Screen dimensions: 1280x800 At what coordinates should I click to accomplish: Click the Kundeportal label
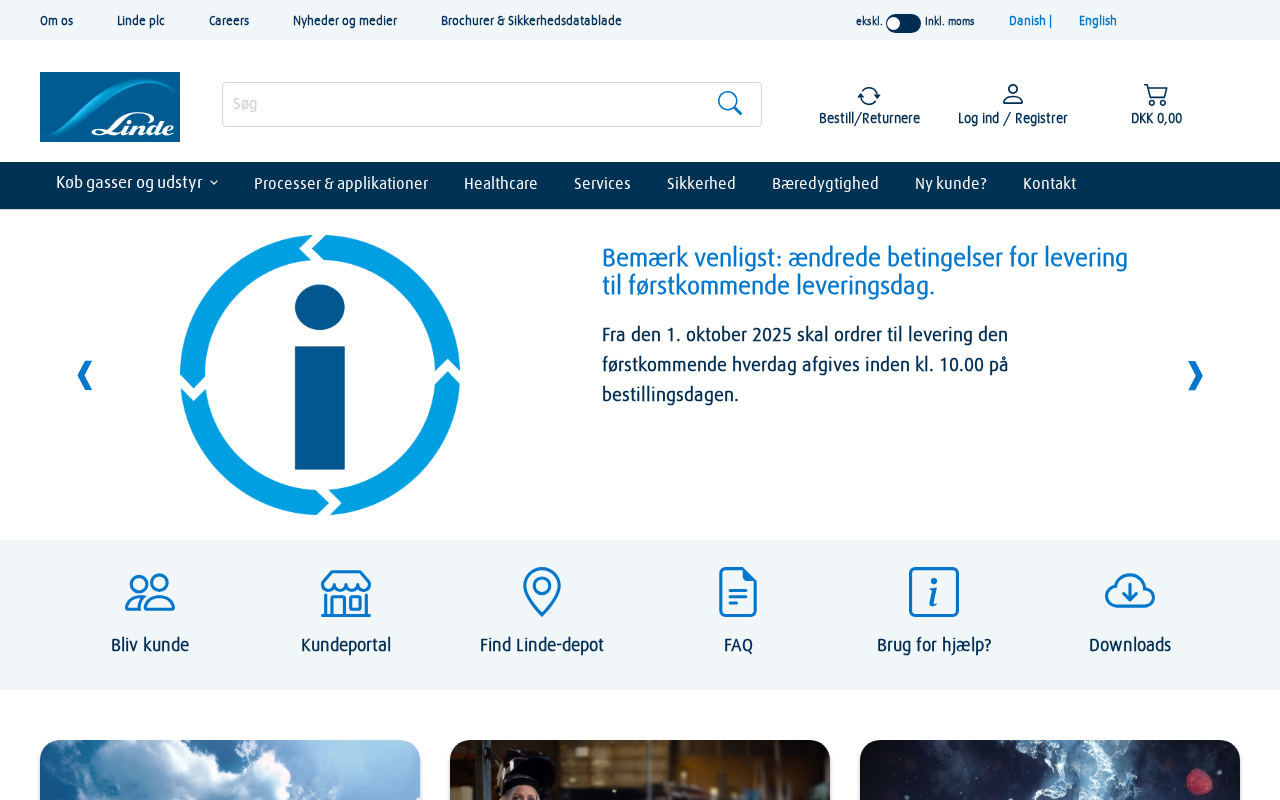(346, 645)
